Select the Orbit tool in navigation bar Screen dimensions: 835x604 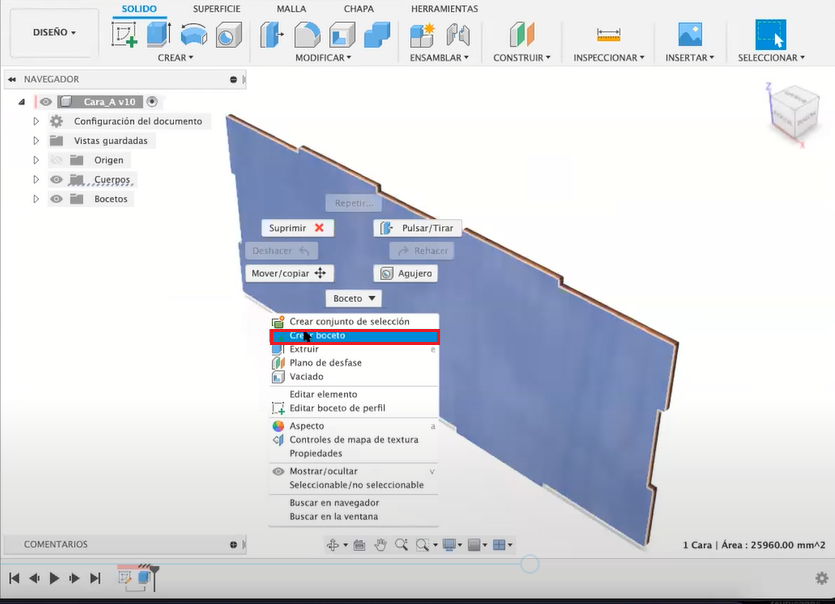[x=333, y=545]
